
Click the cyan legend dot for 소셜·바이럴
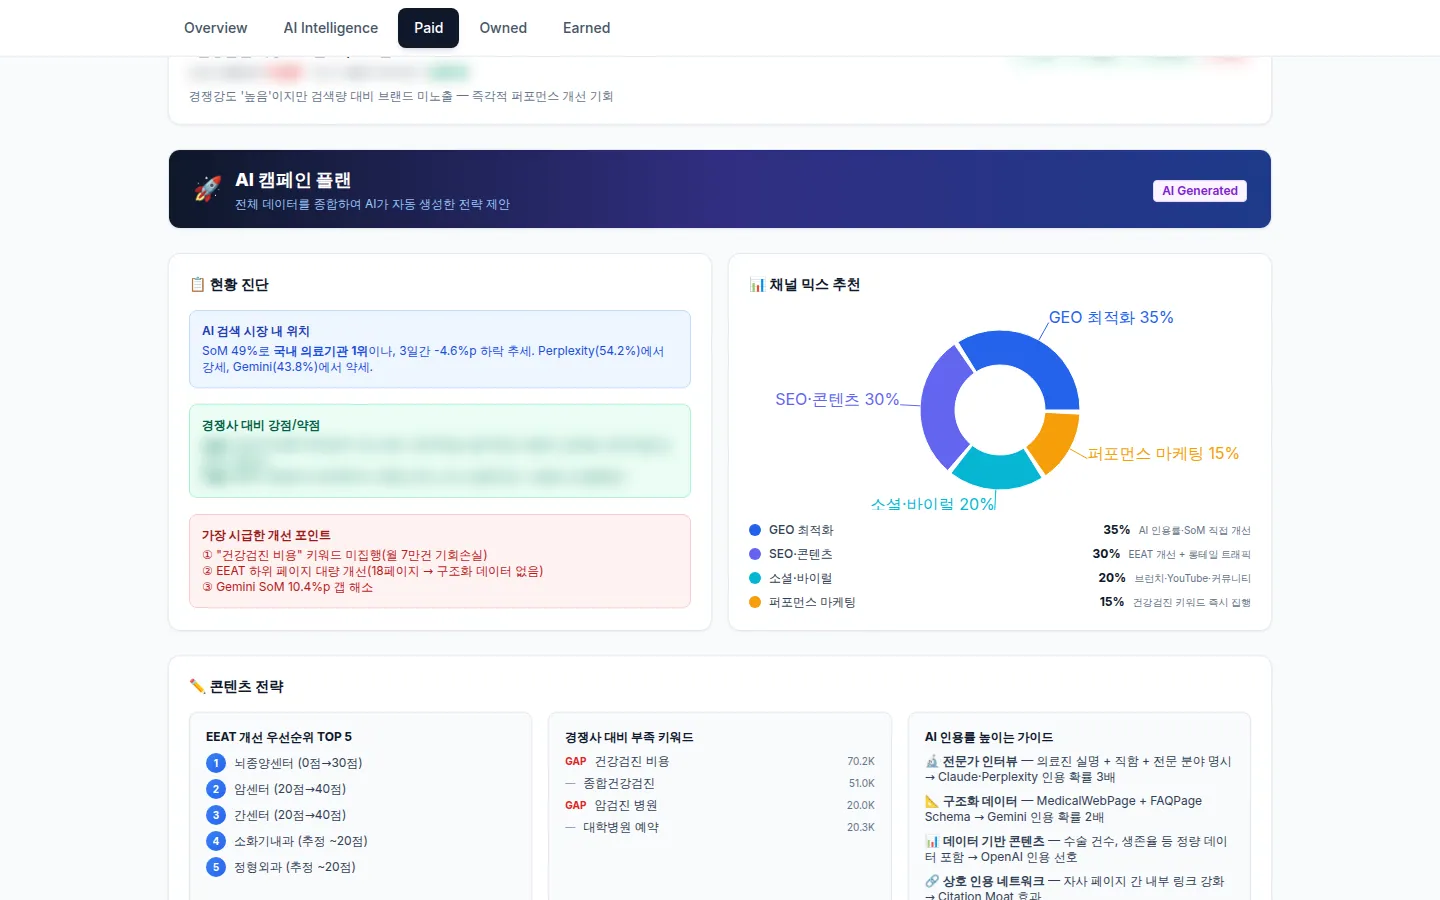pyautogui.click(x=755, y=578)
